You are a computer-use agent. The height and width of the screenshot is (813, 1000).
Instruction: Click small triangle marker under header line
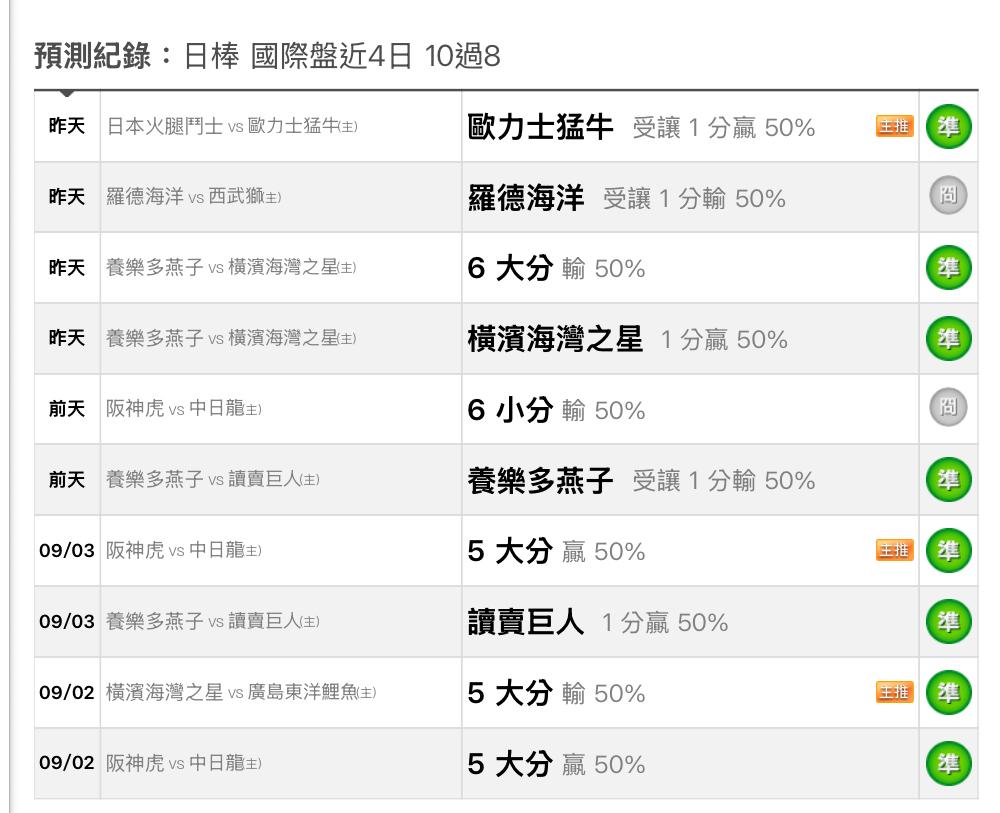pos(67,94)
